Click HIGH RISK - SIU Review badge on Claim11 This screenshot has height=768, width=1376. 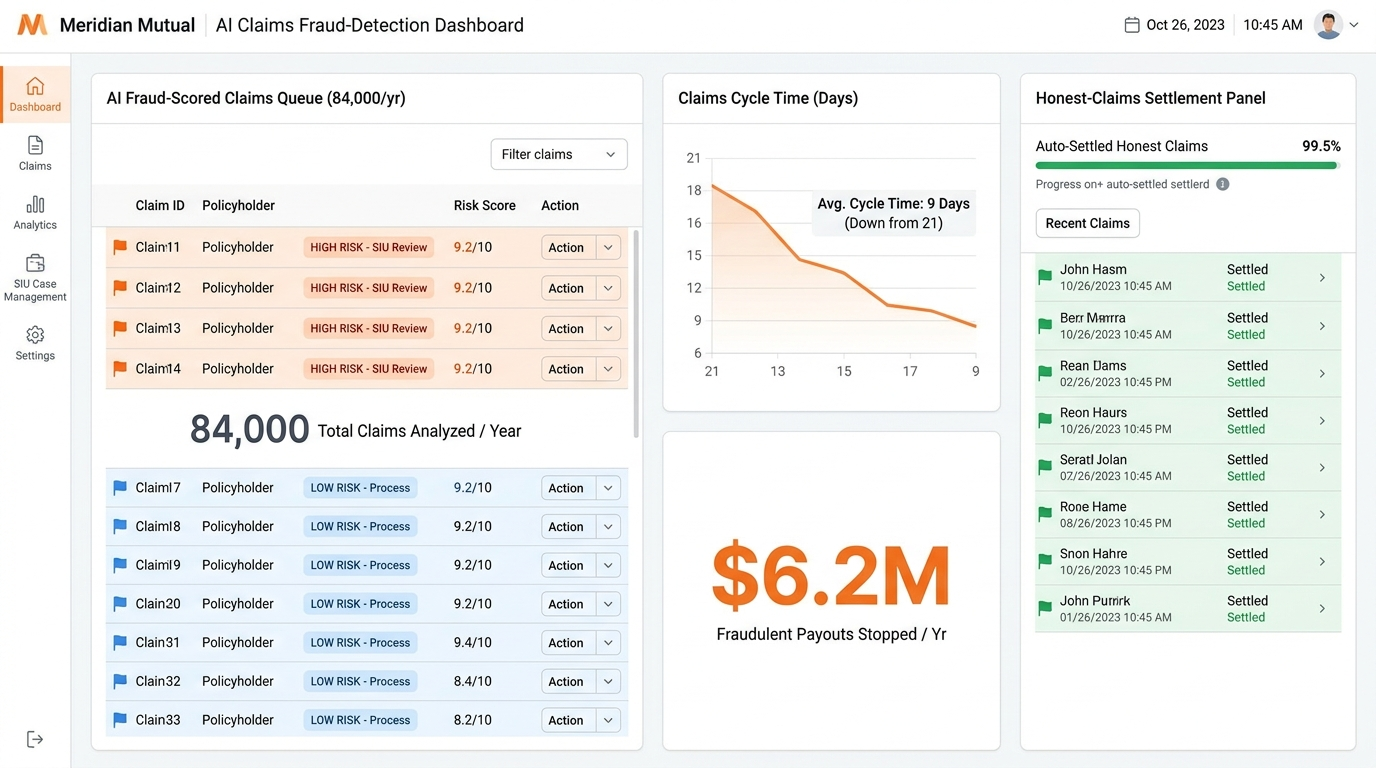pyautogui.click(x=369, y=247)
